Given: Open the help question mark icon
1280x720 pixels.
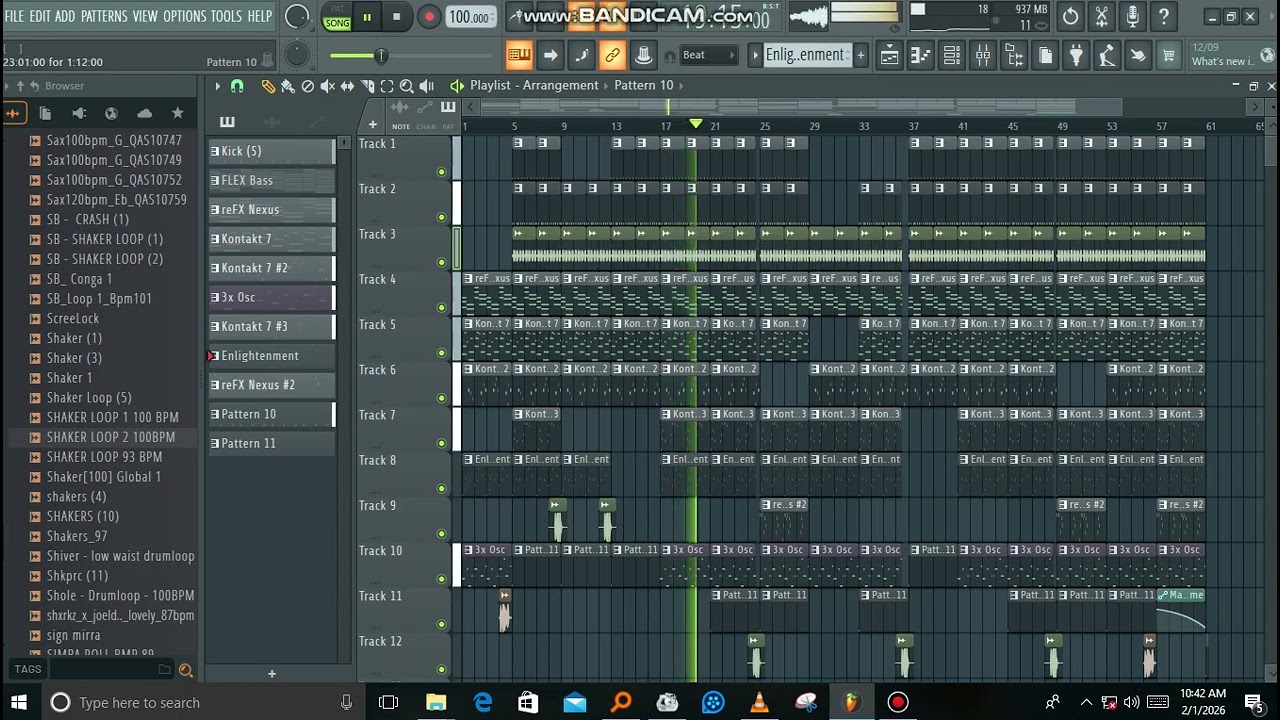Looking at the screenshot, I should click(x=1163, y=16).
